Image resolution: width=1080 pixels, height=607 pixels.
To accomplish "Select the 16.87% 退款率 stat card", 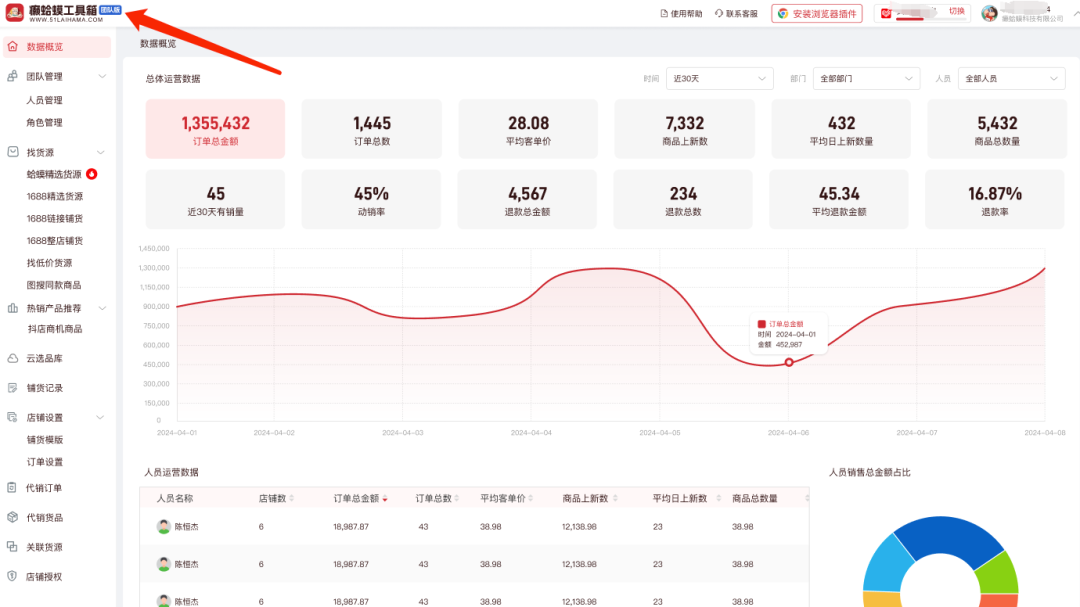I will click(995, 199).
